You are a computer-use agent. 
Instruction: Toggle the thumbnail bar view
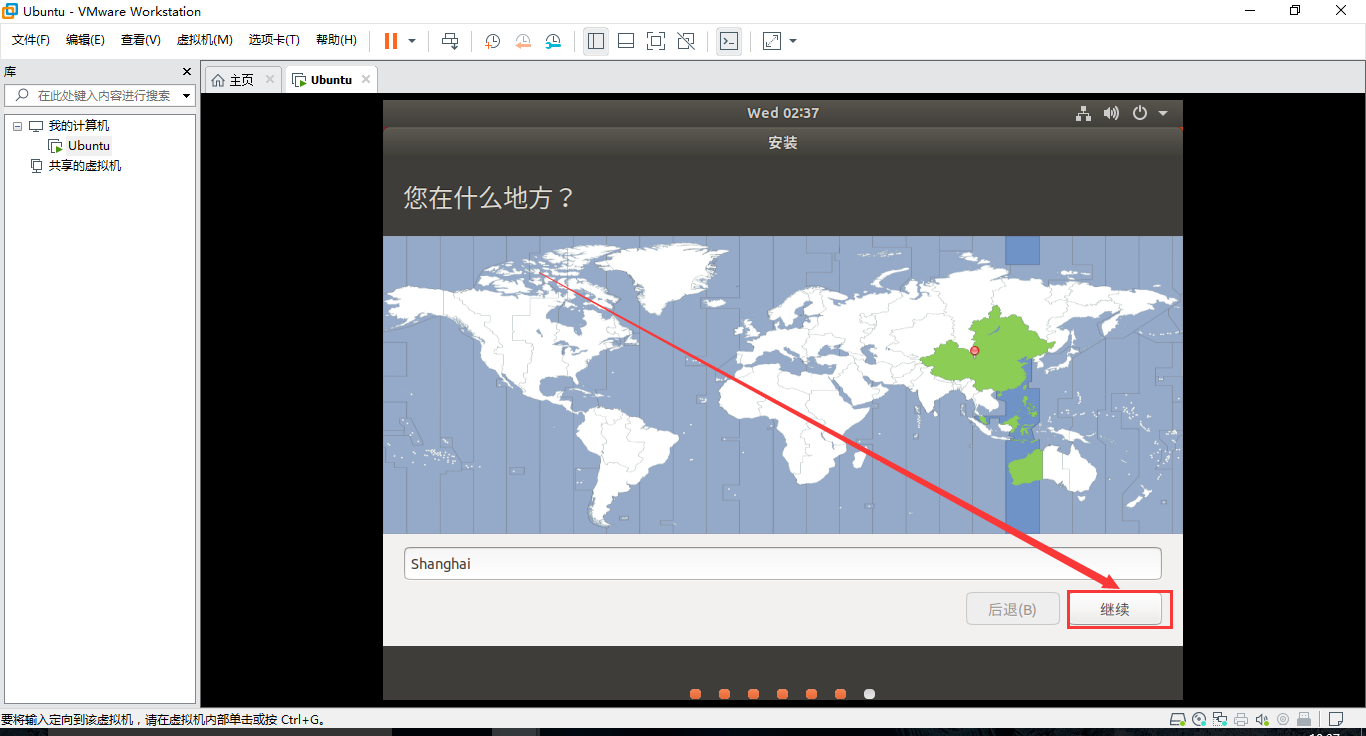click(x=626, y=41)
